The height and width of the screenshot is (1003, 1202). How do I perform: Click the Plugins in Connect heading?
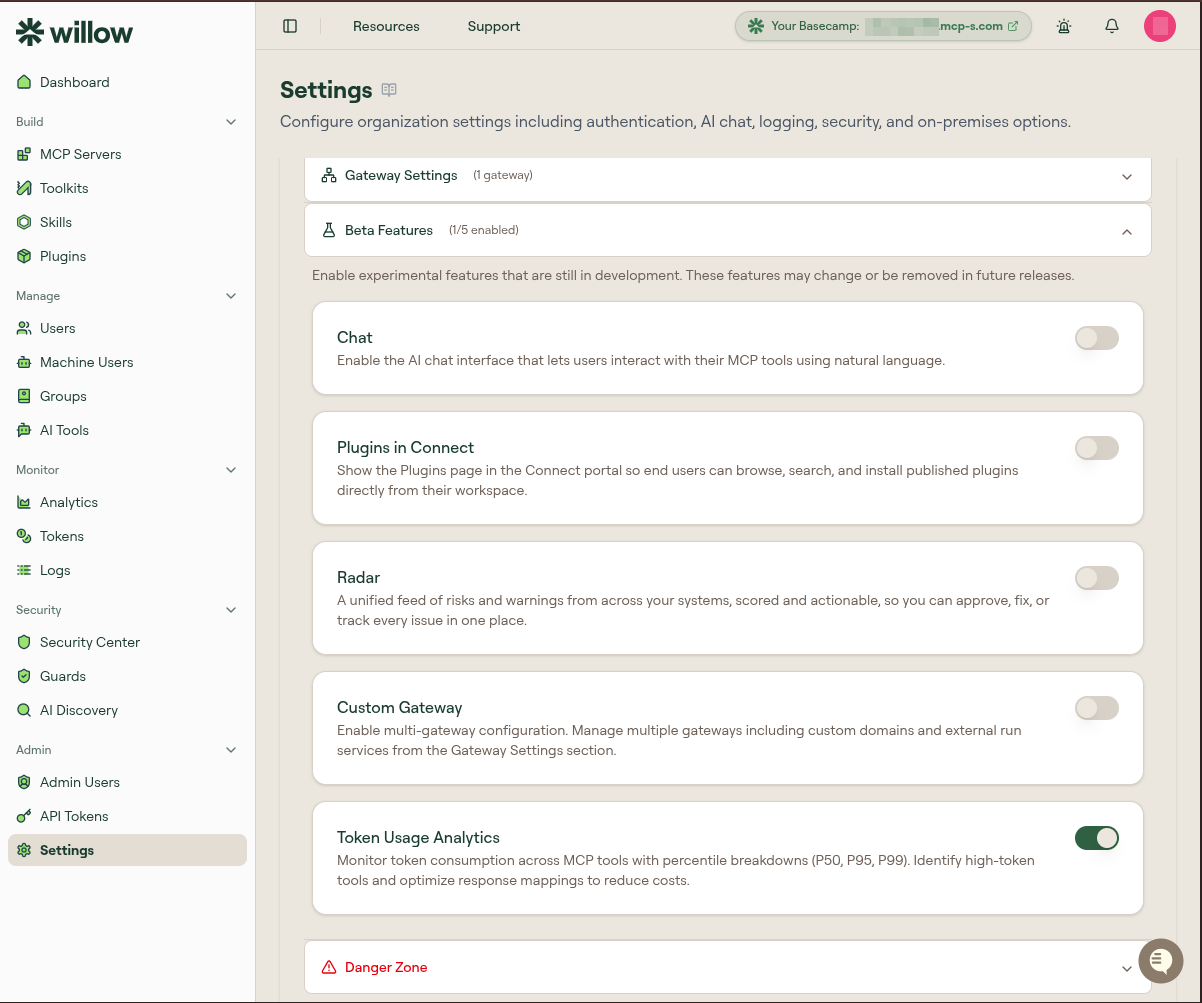[405, 448]
